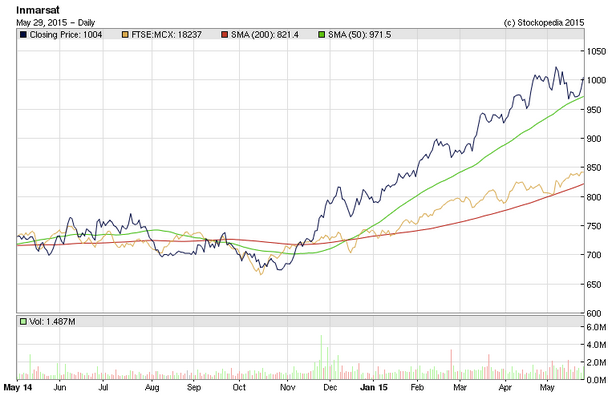This screenshot has height=399, width=612.
Task: Click the Vol: 1.487M label
Action: (x=52, y=322)
